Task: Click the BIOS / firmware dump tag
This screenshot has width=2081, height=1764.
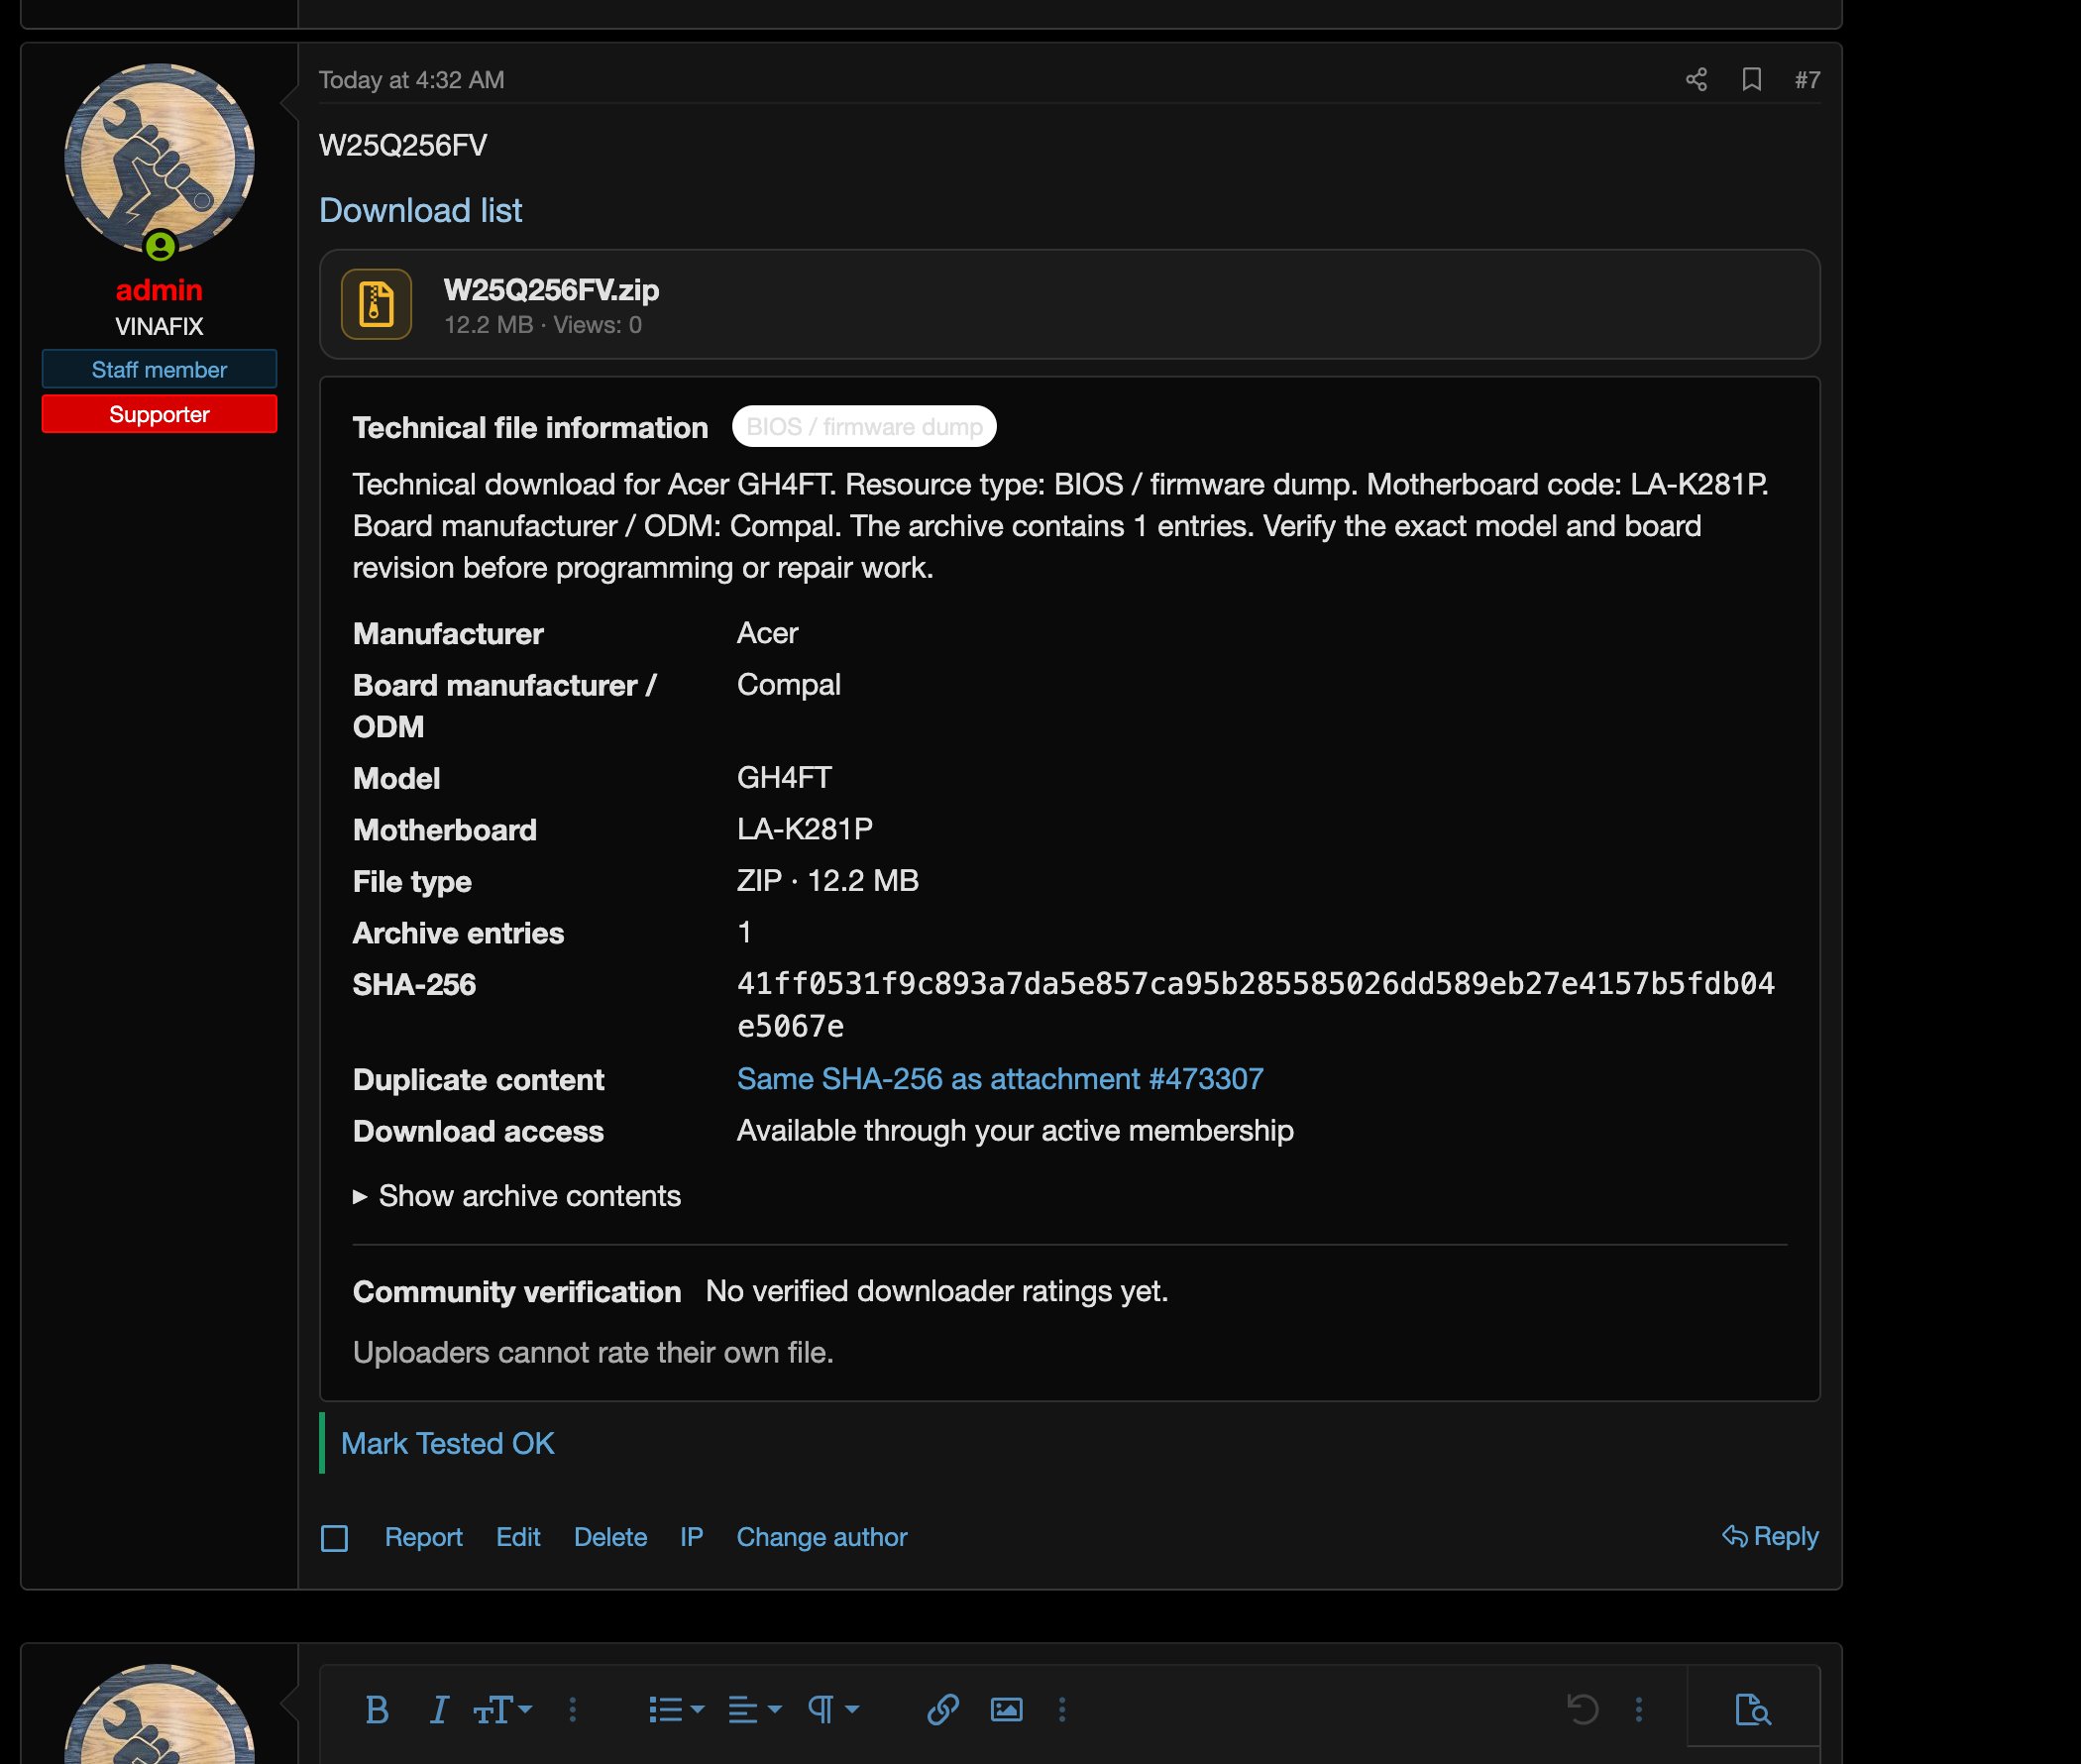Action: (864, 427)
